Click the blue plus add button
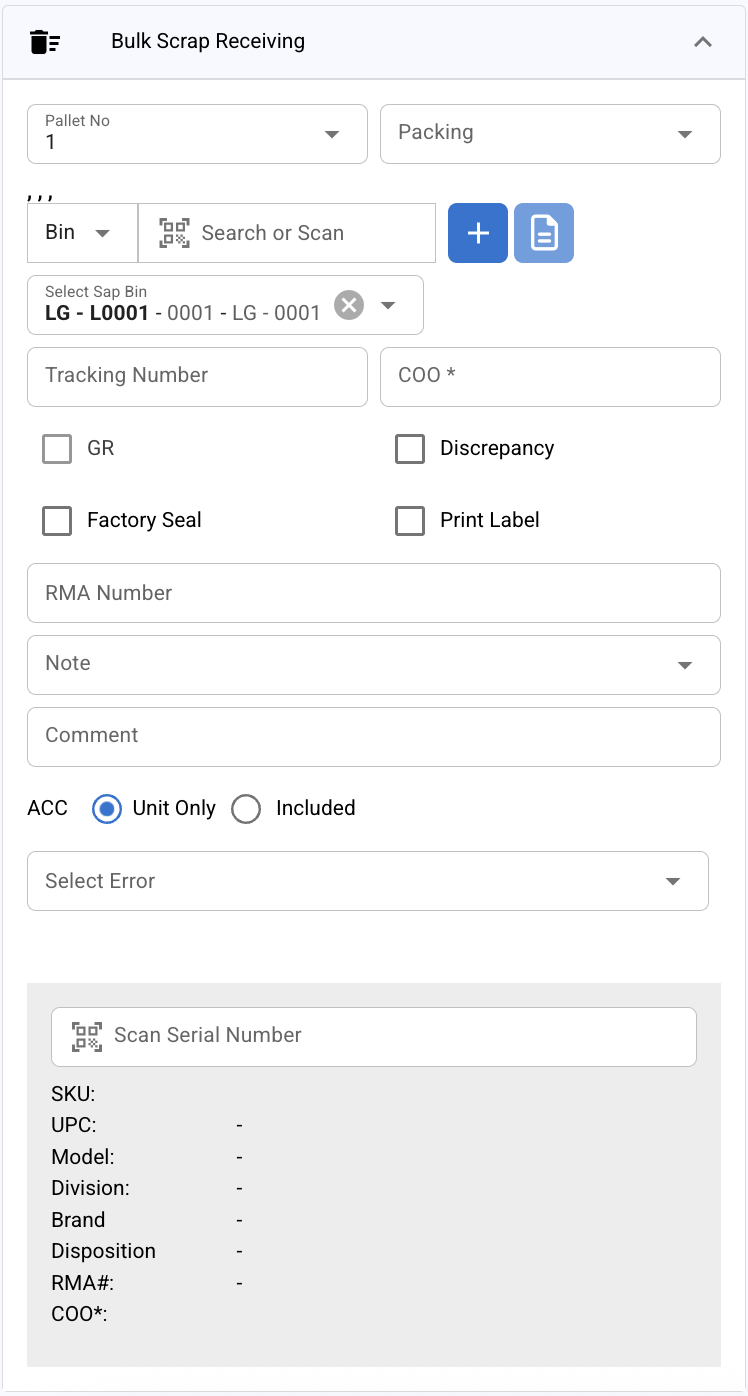This screenshot has height=1396, width=748. (x=478, y=233)
